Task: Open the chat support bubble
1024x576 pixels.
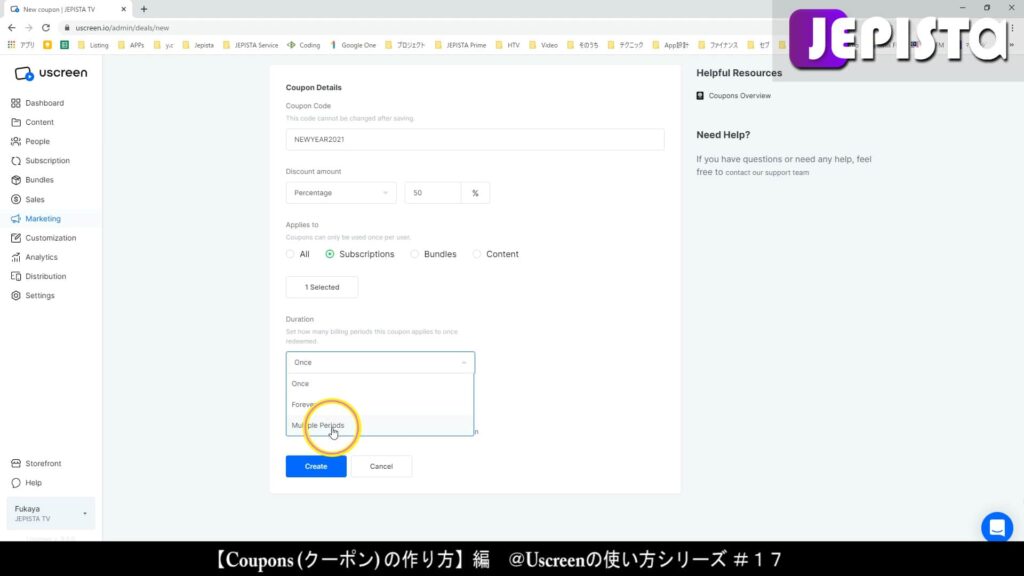Action: point(997,527)
